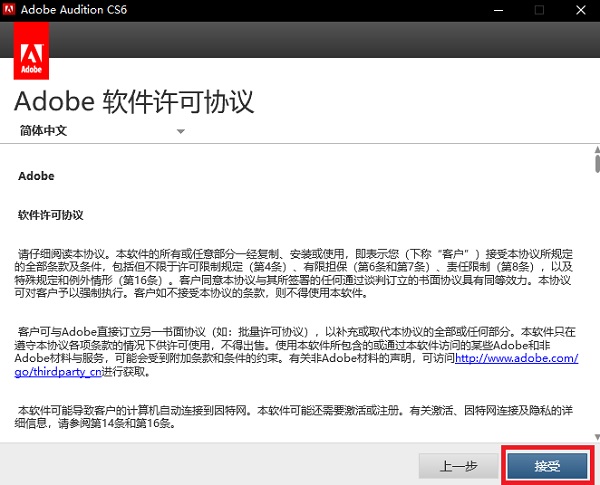The image size is (600, 485).
Task: Minimize the Adobe Audition CS6 installer window
Action: (x=494, y=10)
